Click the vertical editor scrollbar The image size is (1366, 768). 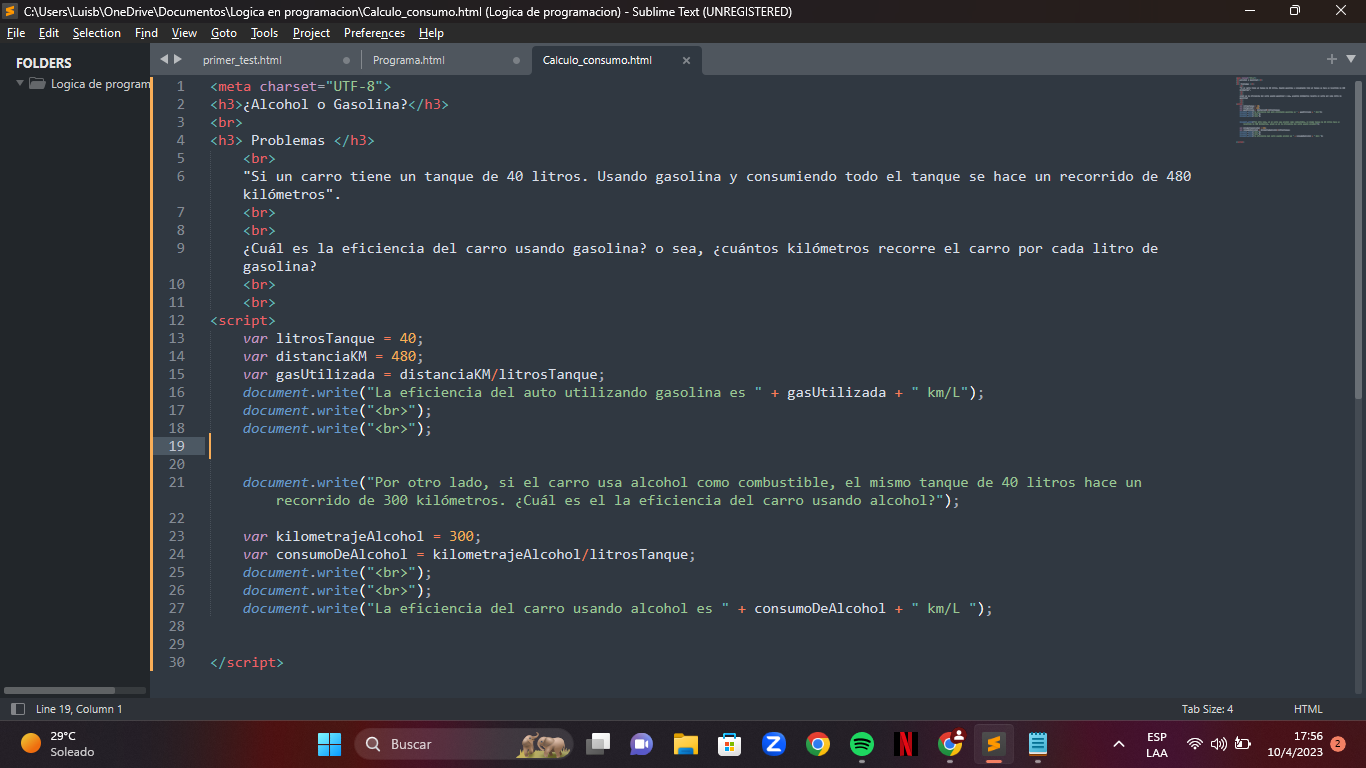[x=1357, y=240]
